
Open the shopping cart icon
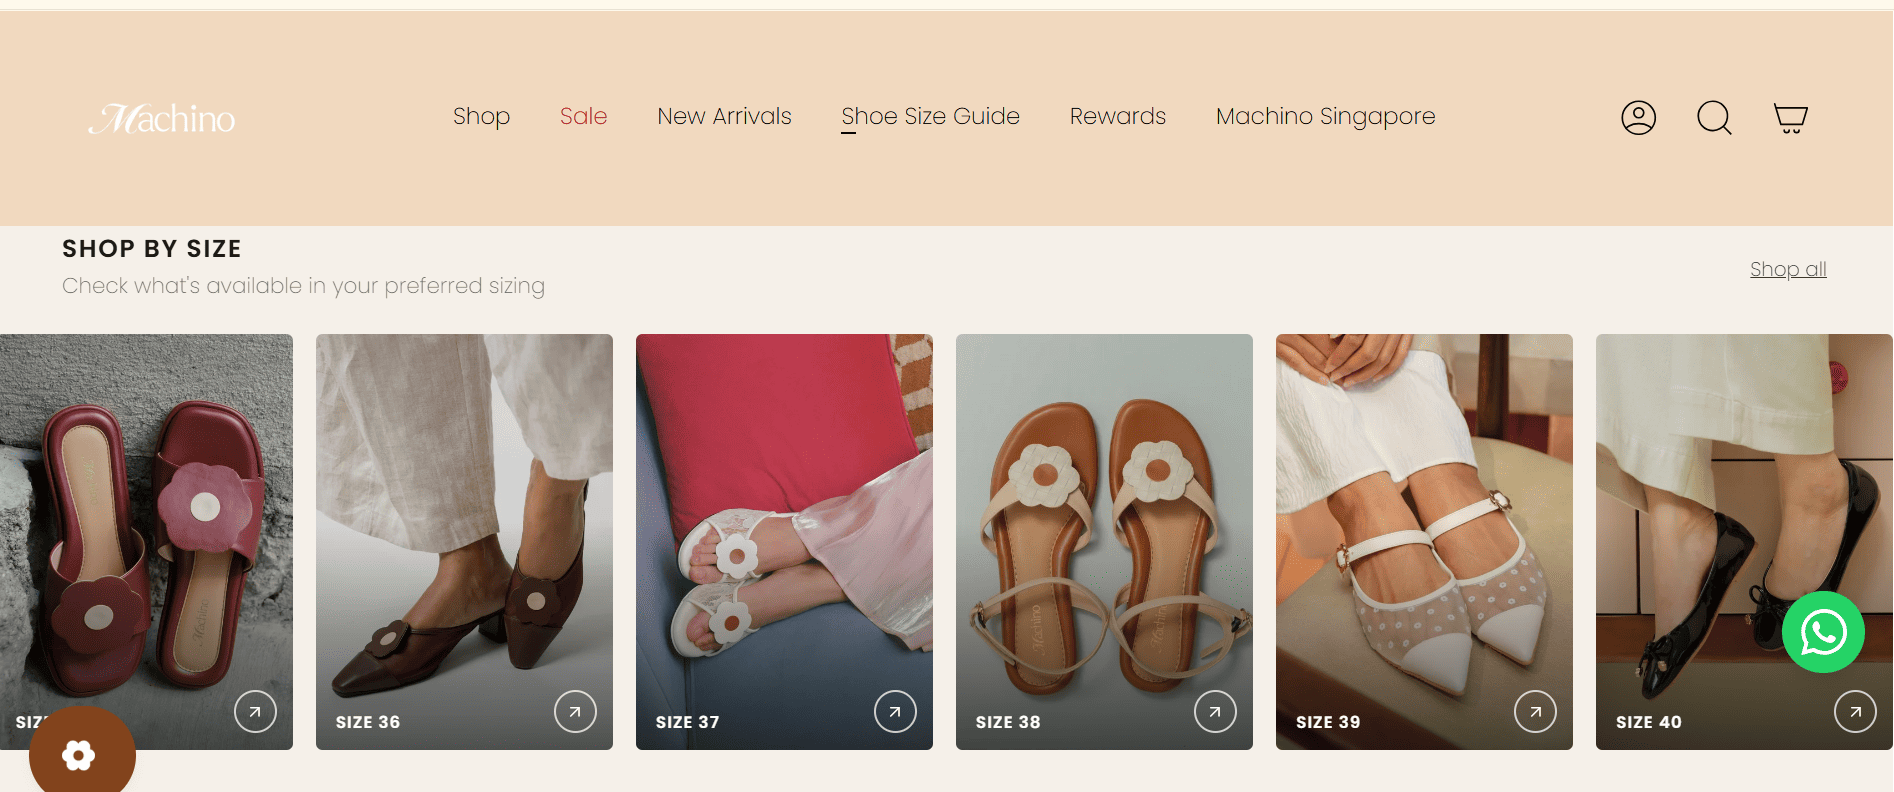pyautogui.click(x=1790, y=118)
